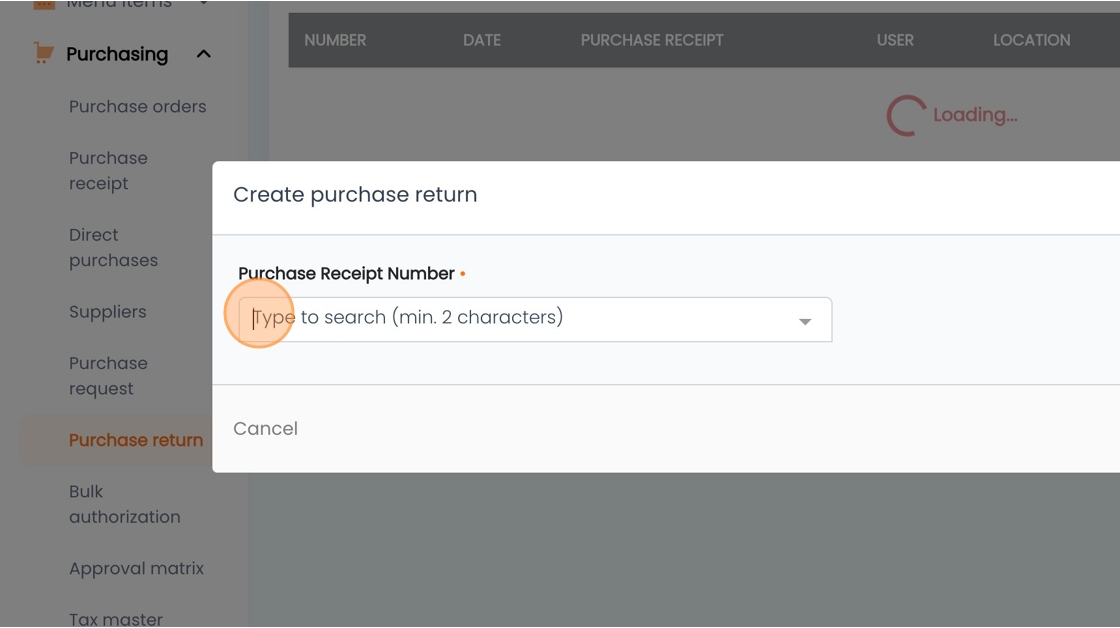Click the DATE column header
This screenshot has width=1120, height=628.
click(482, 40)
